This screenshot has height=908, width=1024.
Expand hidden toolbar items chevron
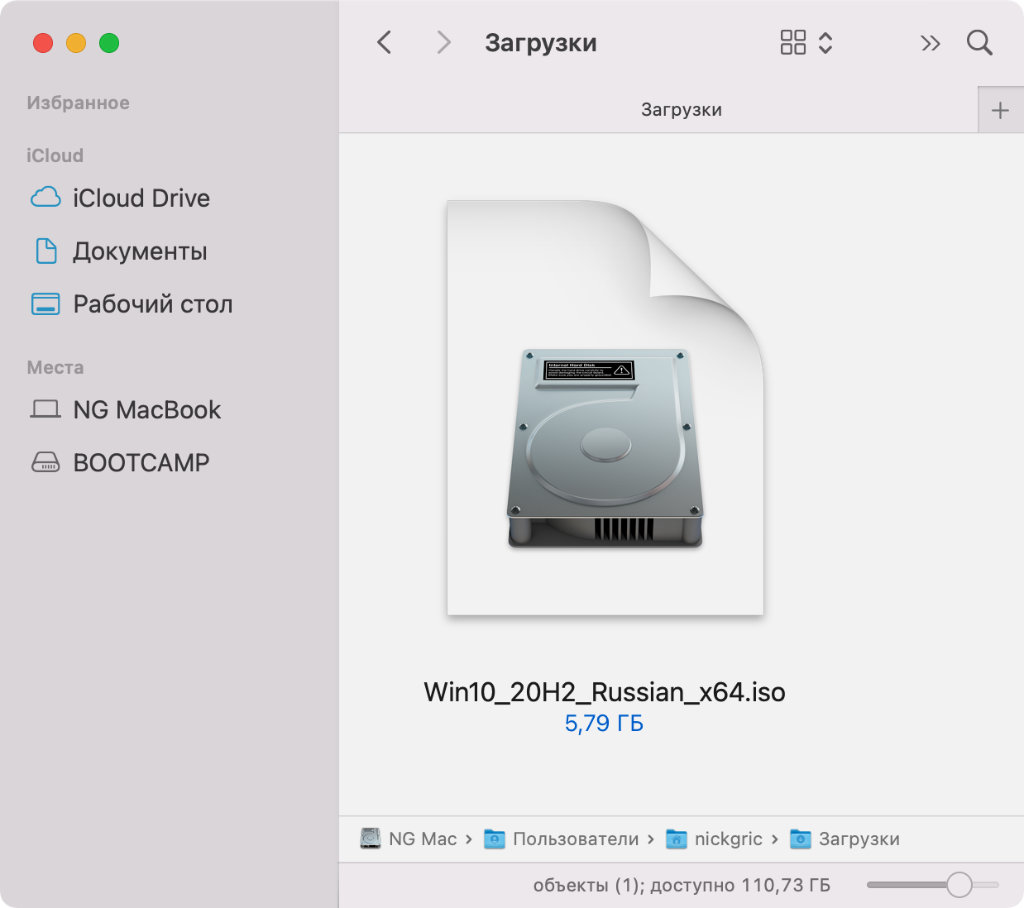coord(930,43)
